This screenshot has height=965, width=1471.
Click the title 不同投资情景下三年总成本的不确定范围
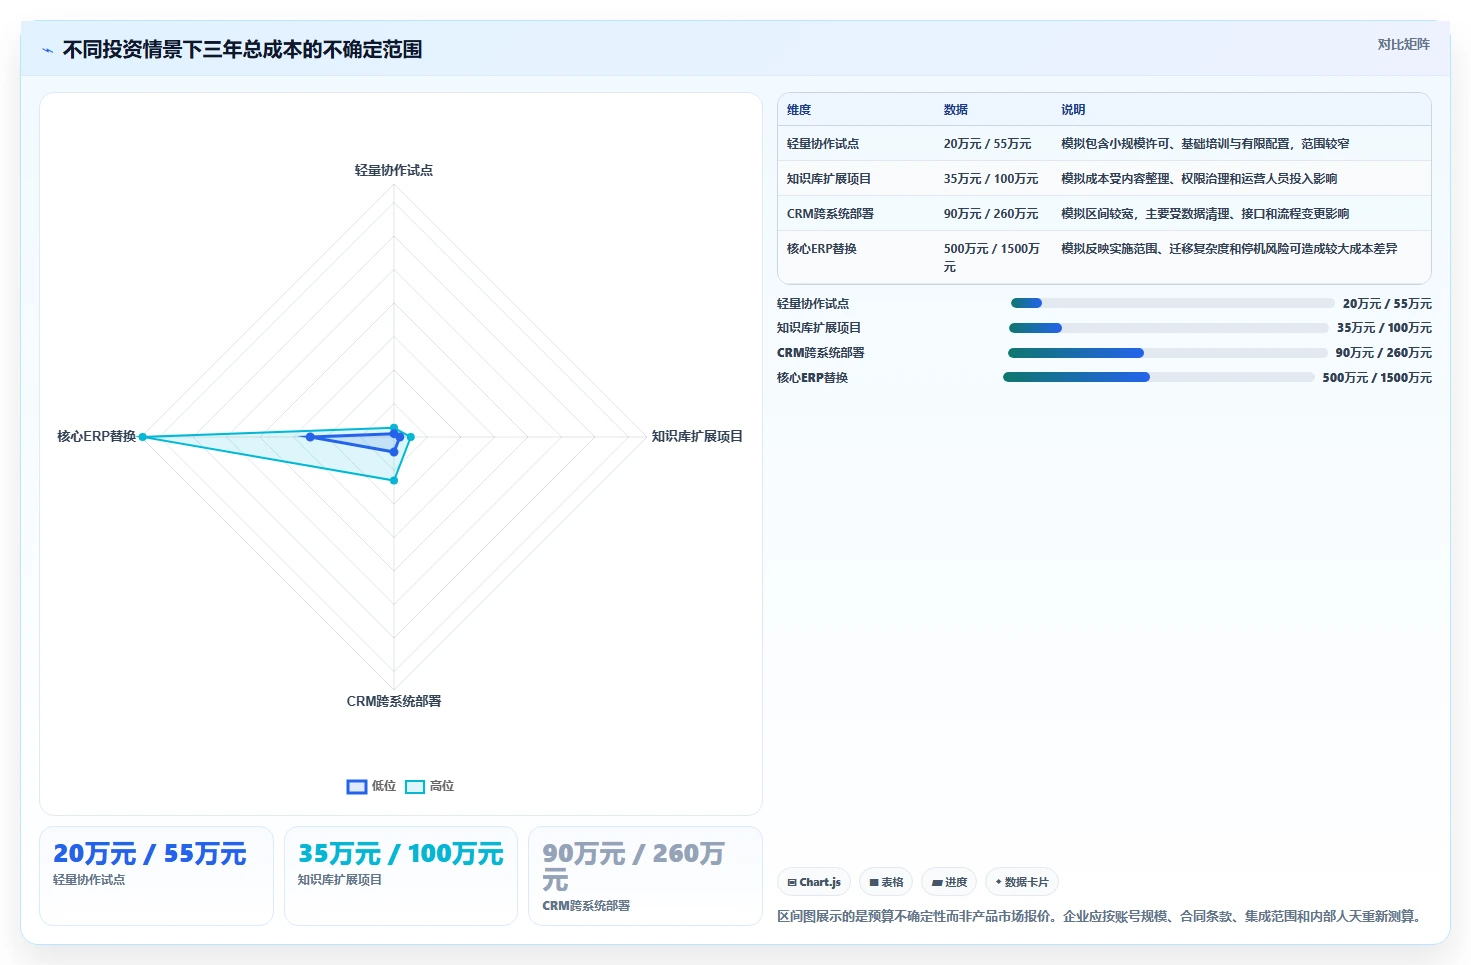pos(242,50)
